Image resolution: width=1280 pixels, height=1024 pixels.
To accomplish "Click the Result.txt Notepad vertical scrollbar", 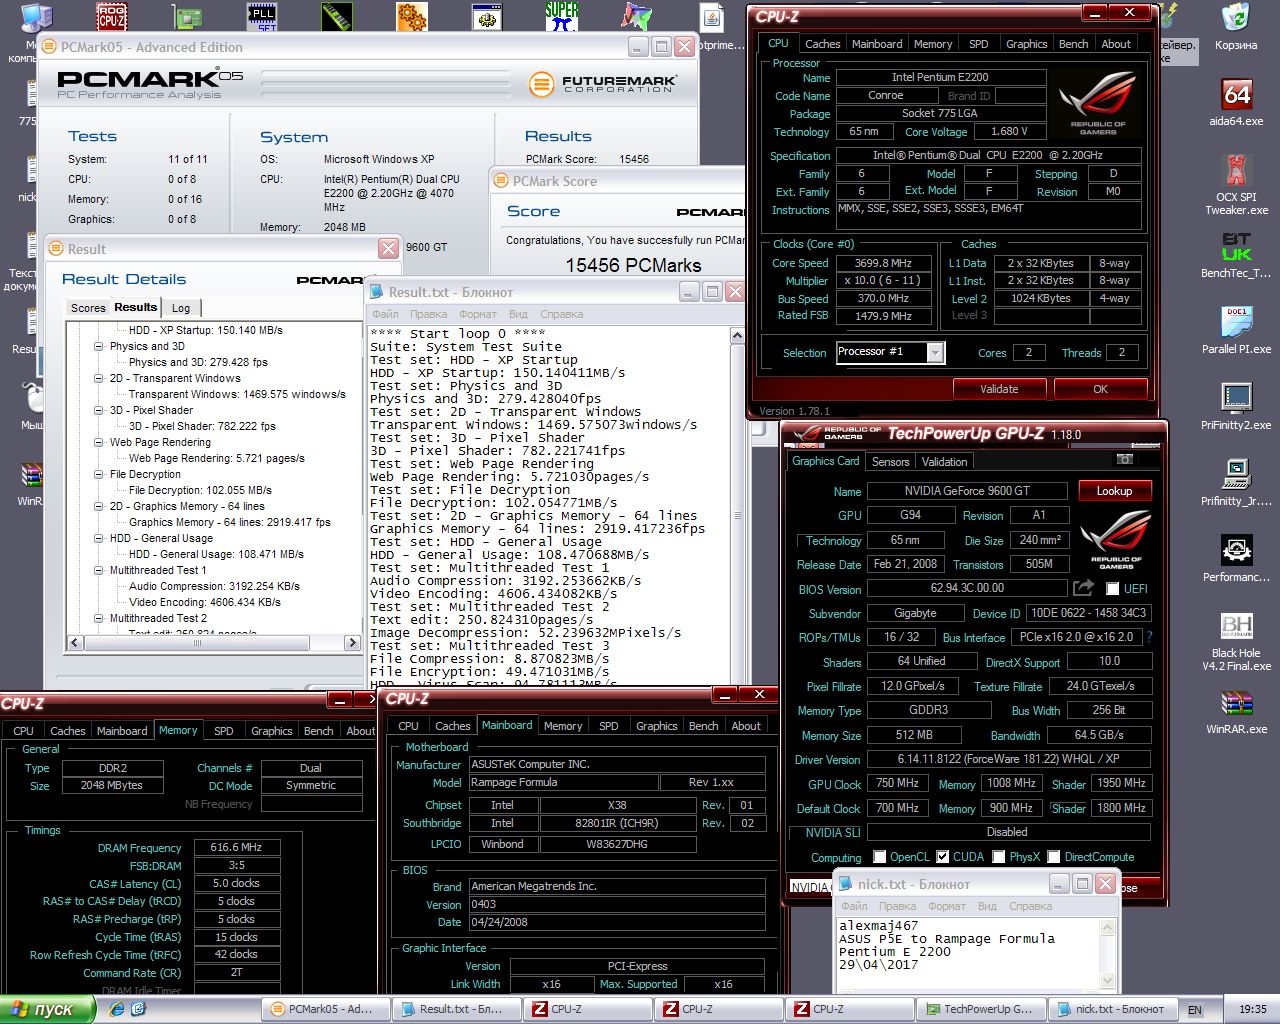I will [x=739, y=506].
